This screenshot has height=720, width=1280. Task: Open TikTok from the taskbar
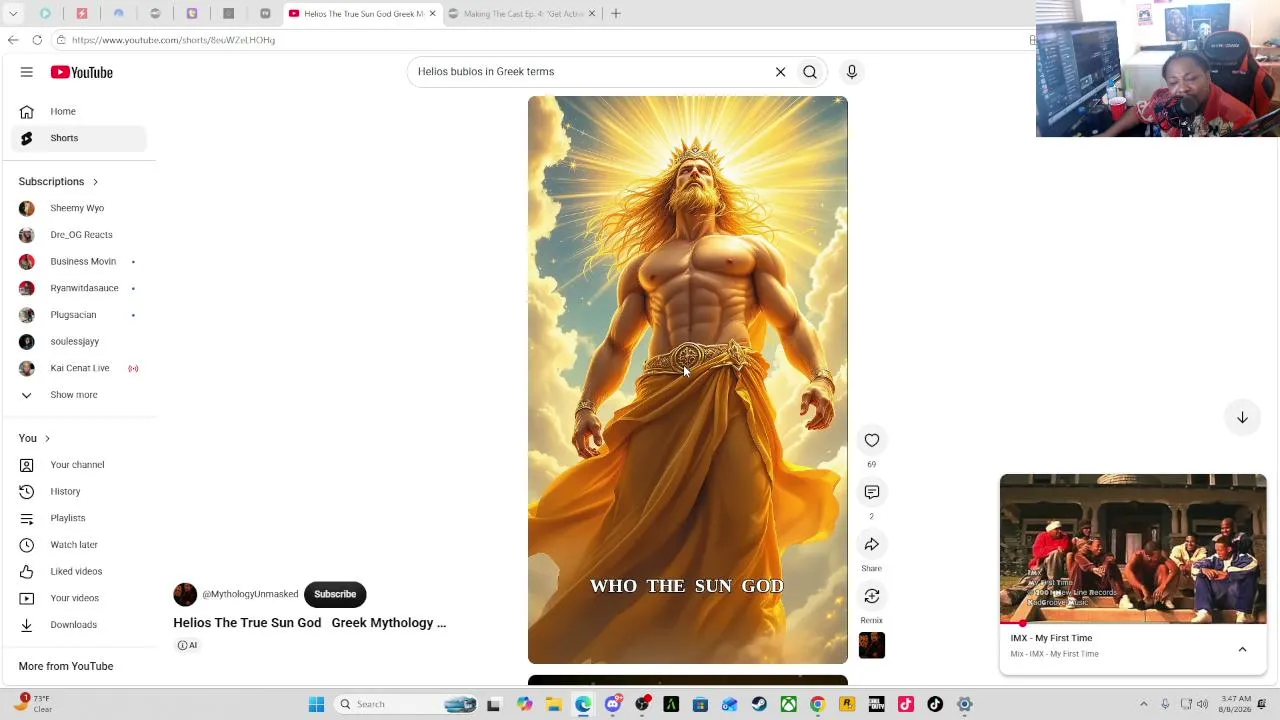[x=935, y=704]
